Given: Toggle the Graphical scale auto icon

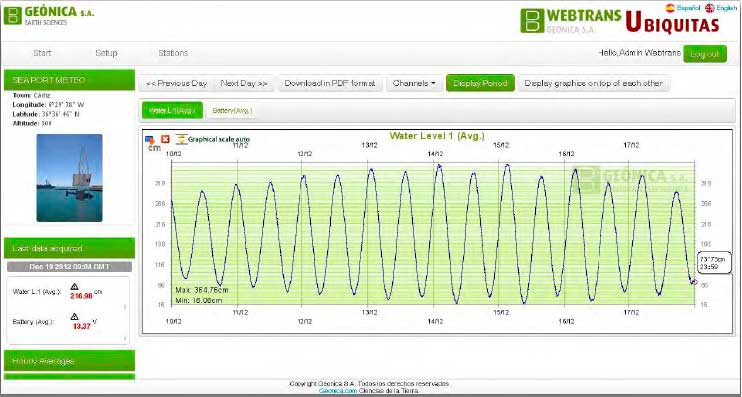Looking at the screenshot, I should point(181,139).
